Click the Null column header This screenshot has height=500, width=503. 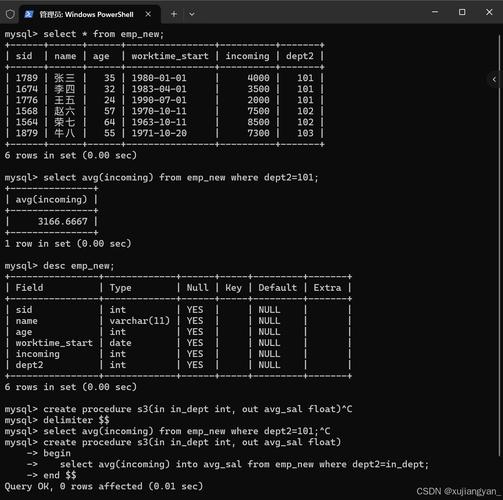pyautogui.click(x=197, y=287)
